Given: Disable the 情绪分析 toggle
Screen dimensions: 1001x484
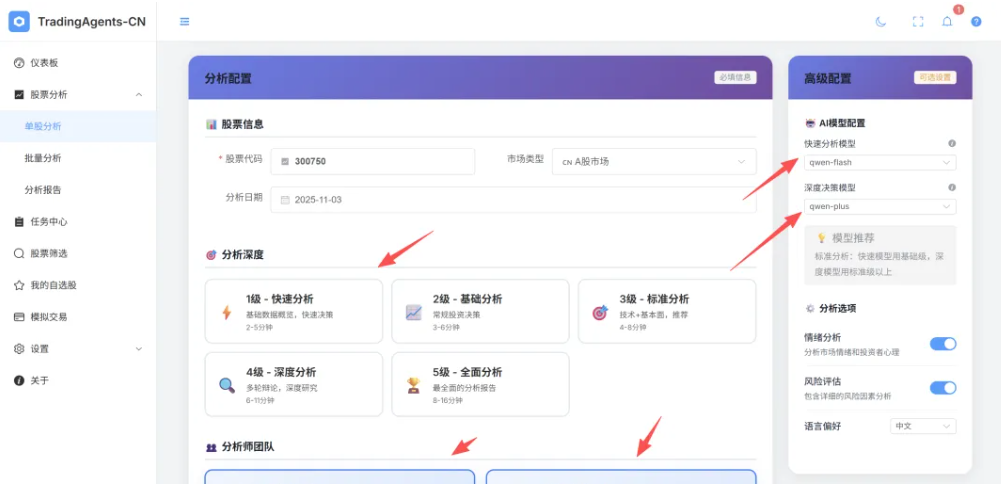Looking at the screenshot, I should [942, 344].
